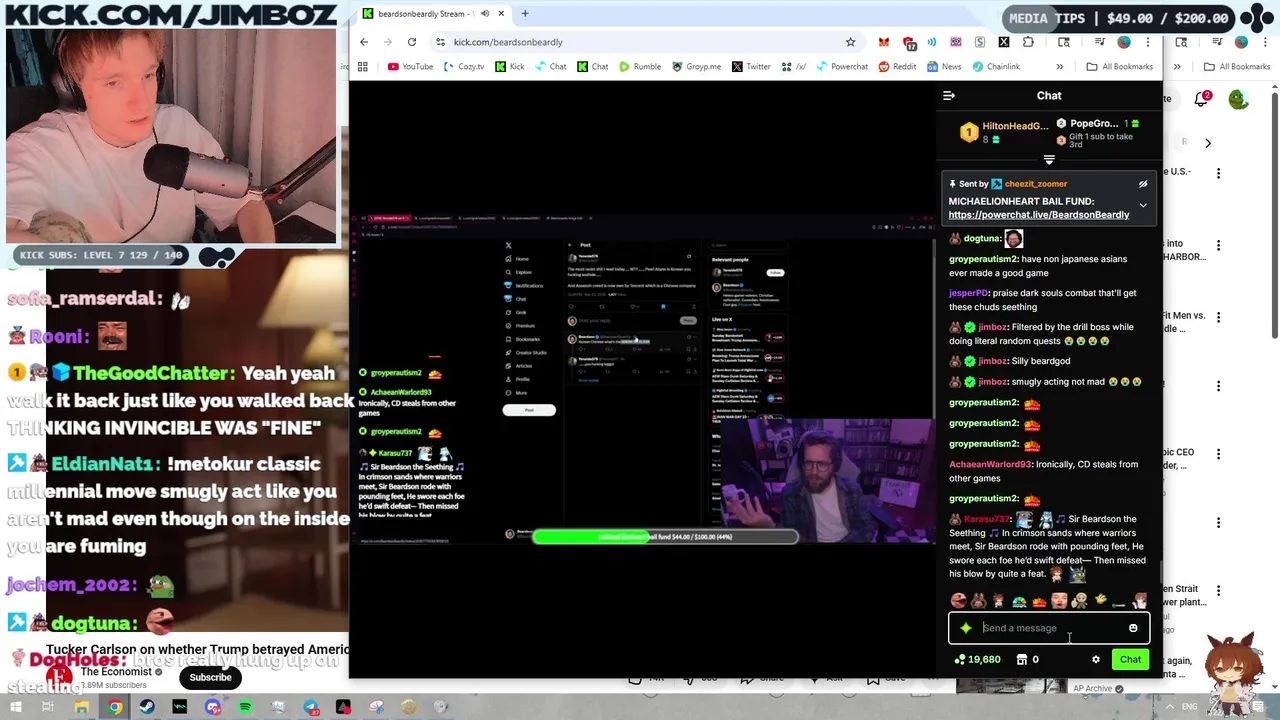Open Spotify from the taskbar

pos(245,708)
